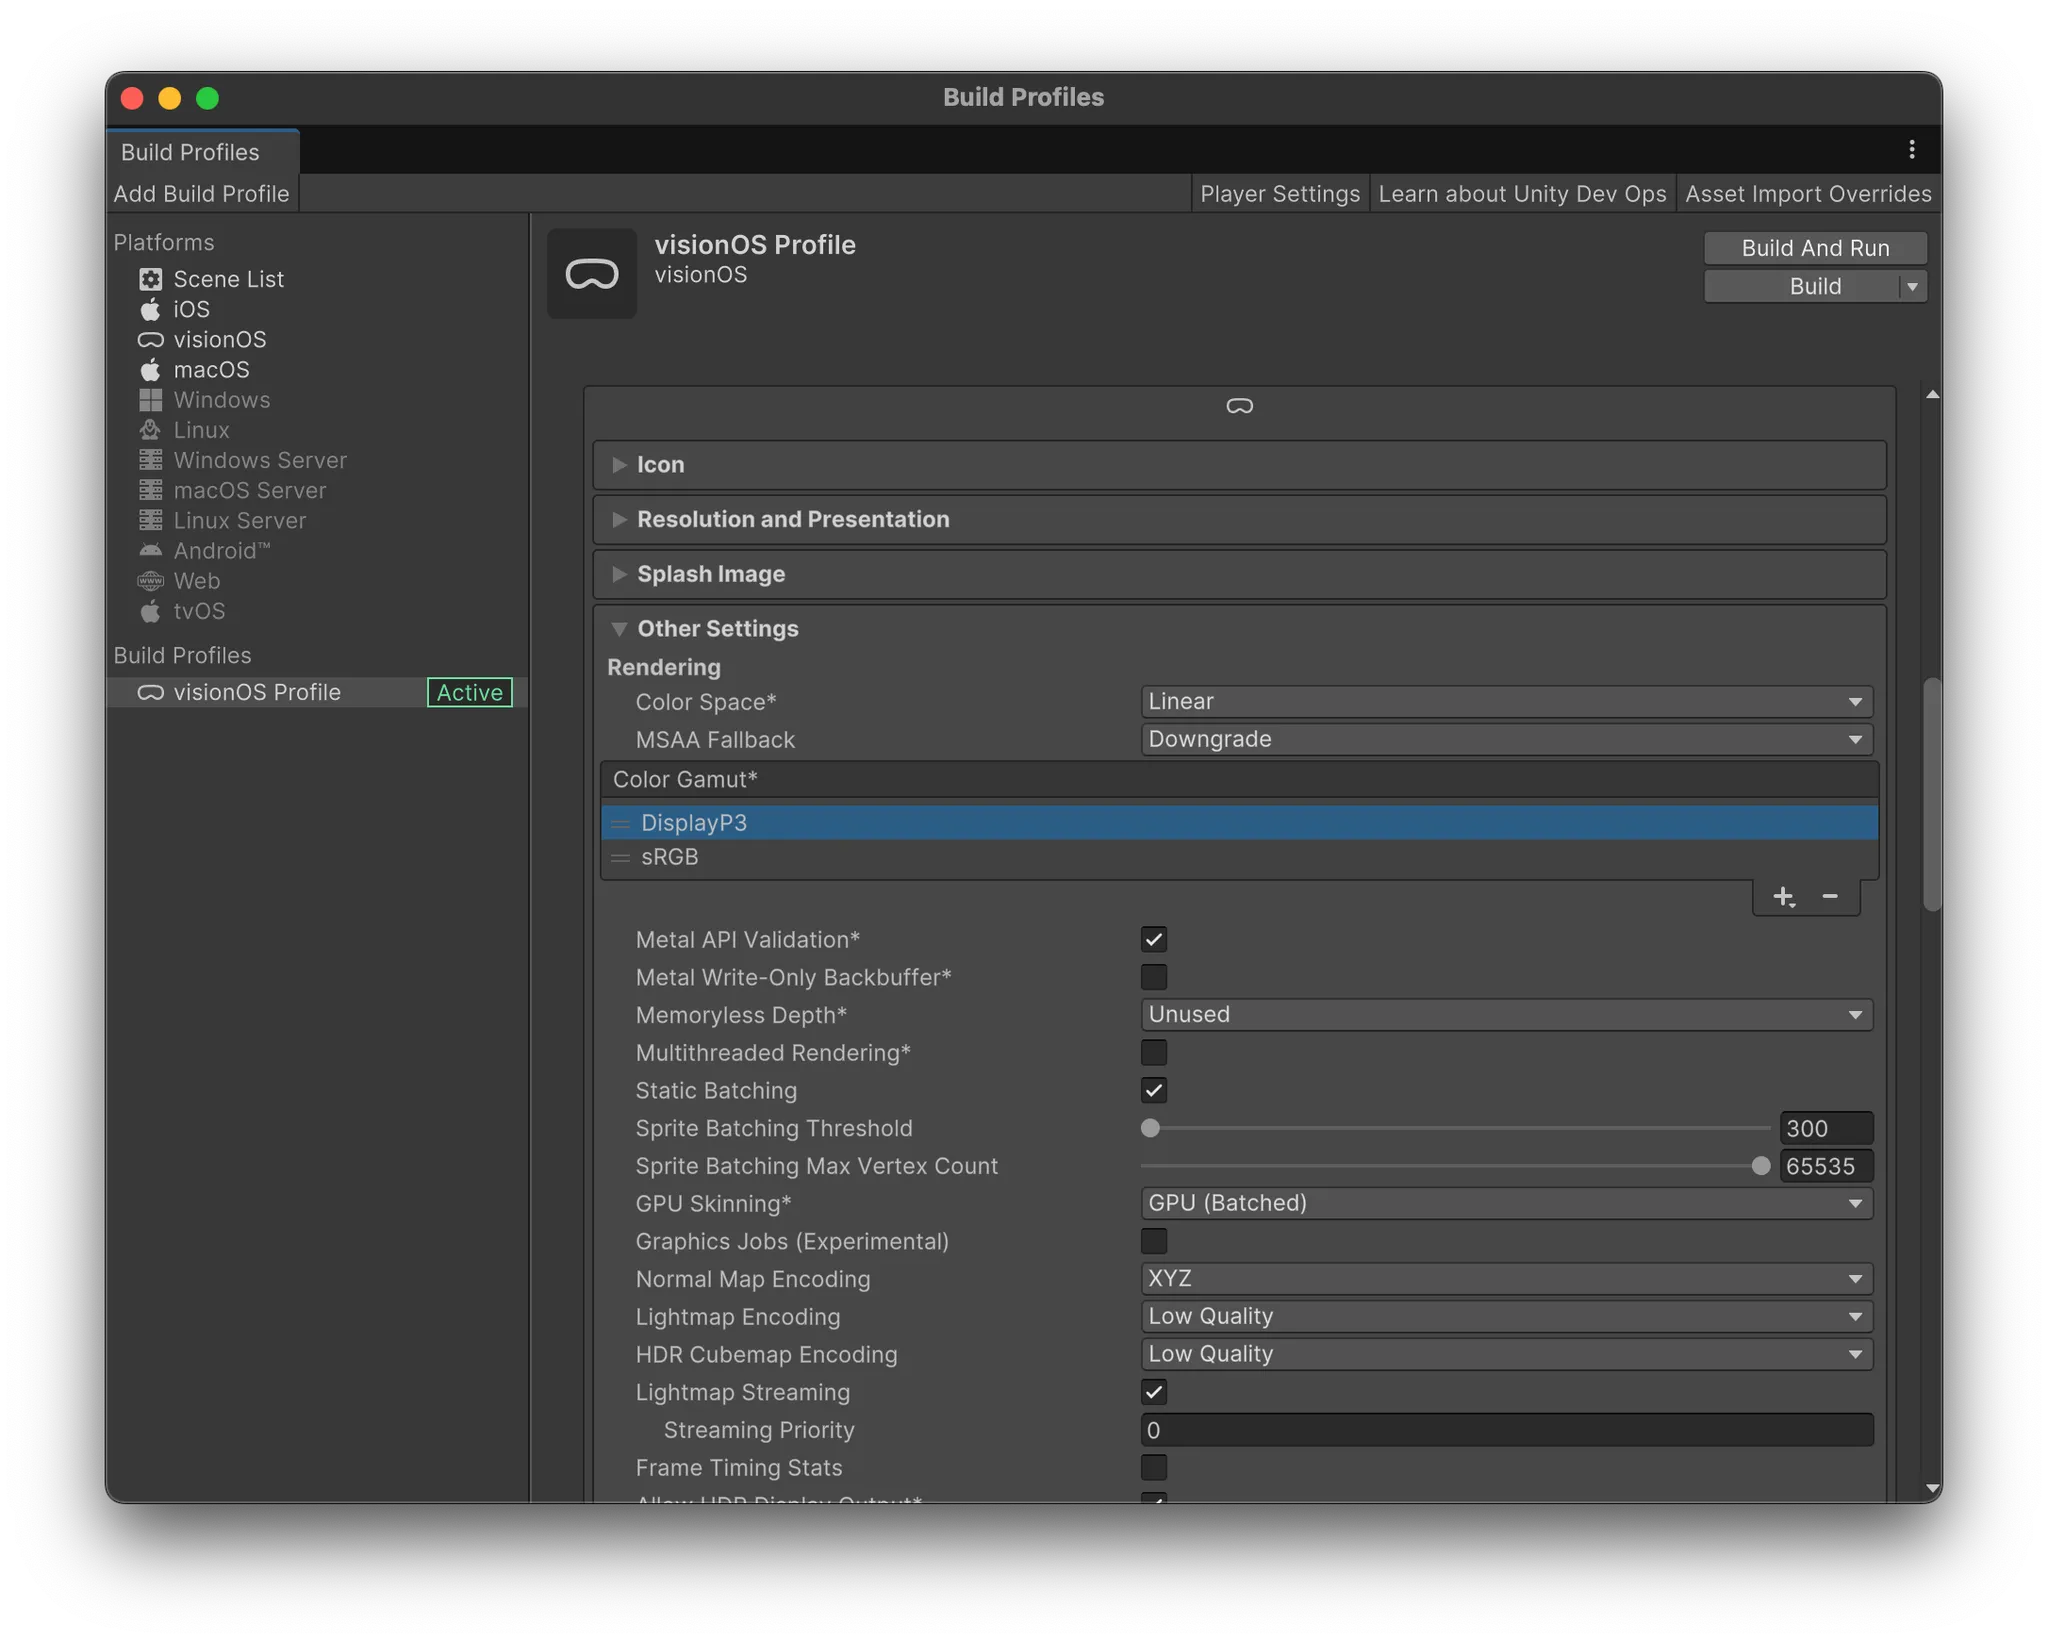Select DisplayP3 in Color Gamut list

1239,823
